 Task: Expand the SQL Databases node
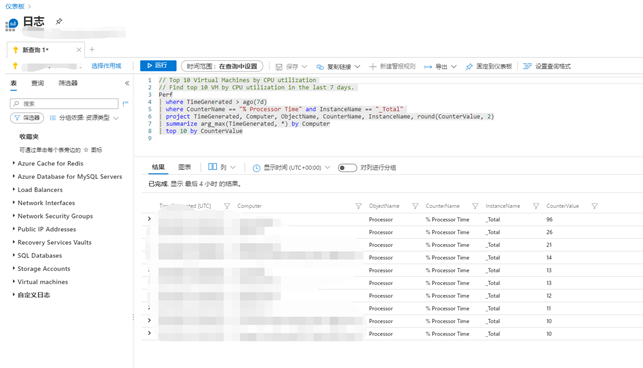(14, 255)
